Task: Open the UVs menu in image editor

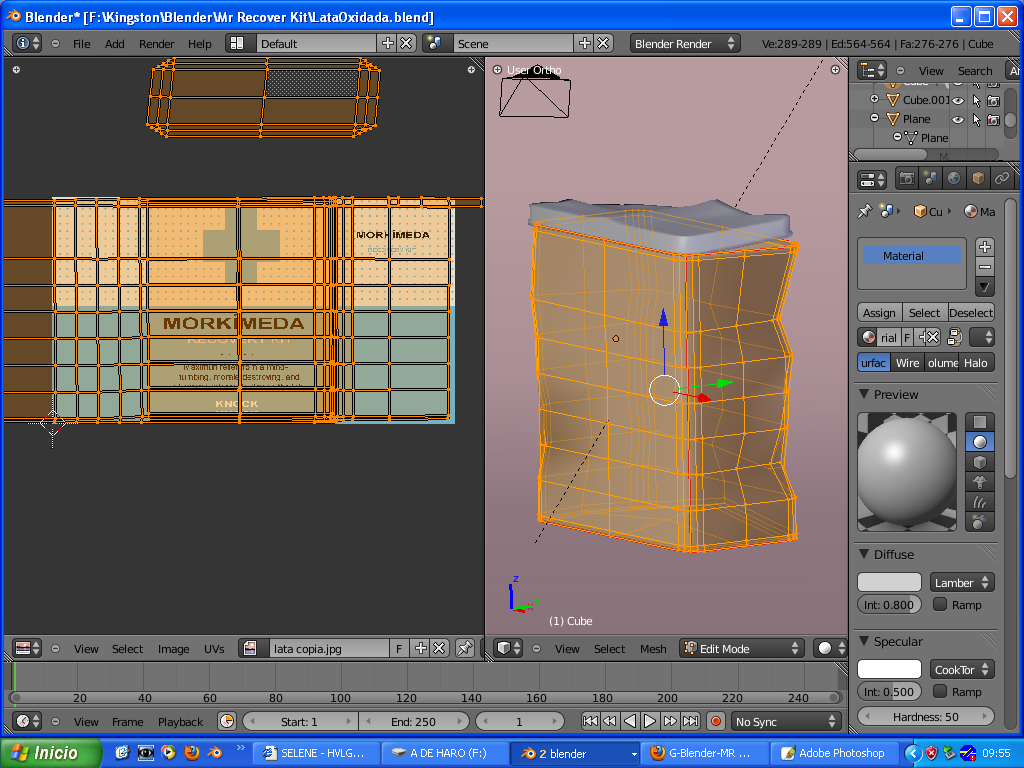Action: [214, 649]
